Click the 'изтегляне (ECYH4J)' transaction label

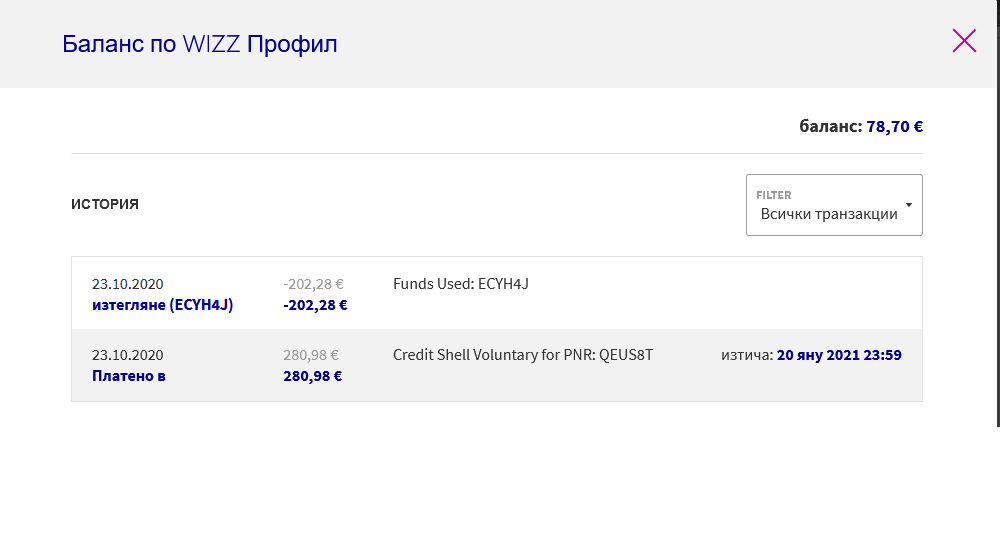163,305
